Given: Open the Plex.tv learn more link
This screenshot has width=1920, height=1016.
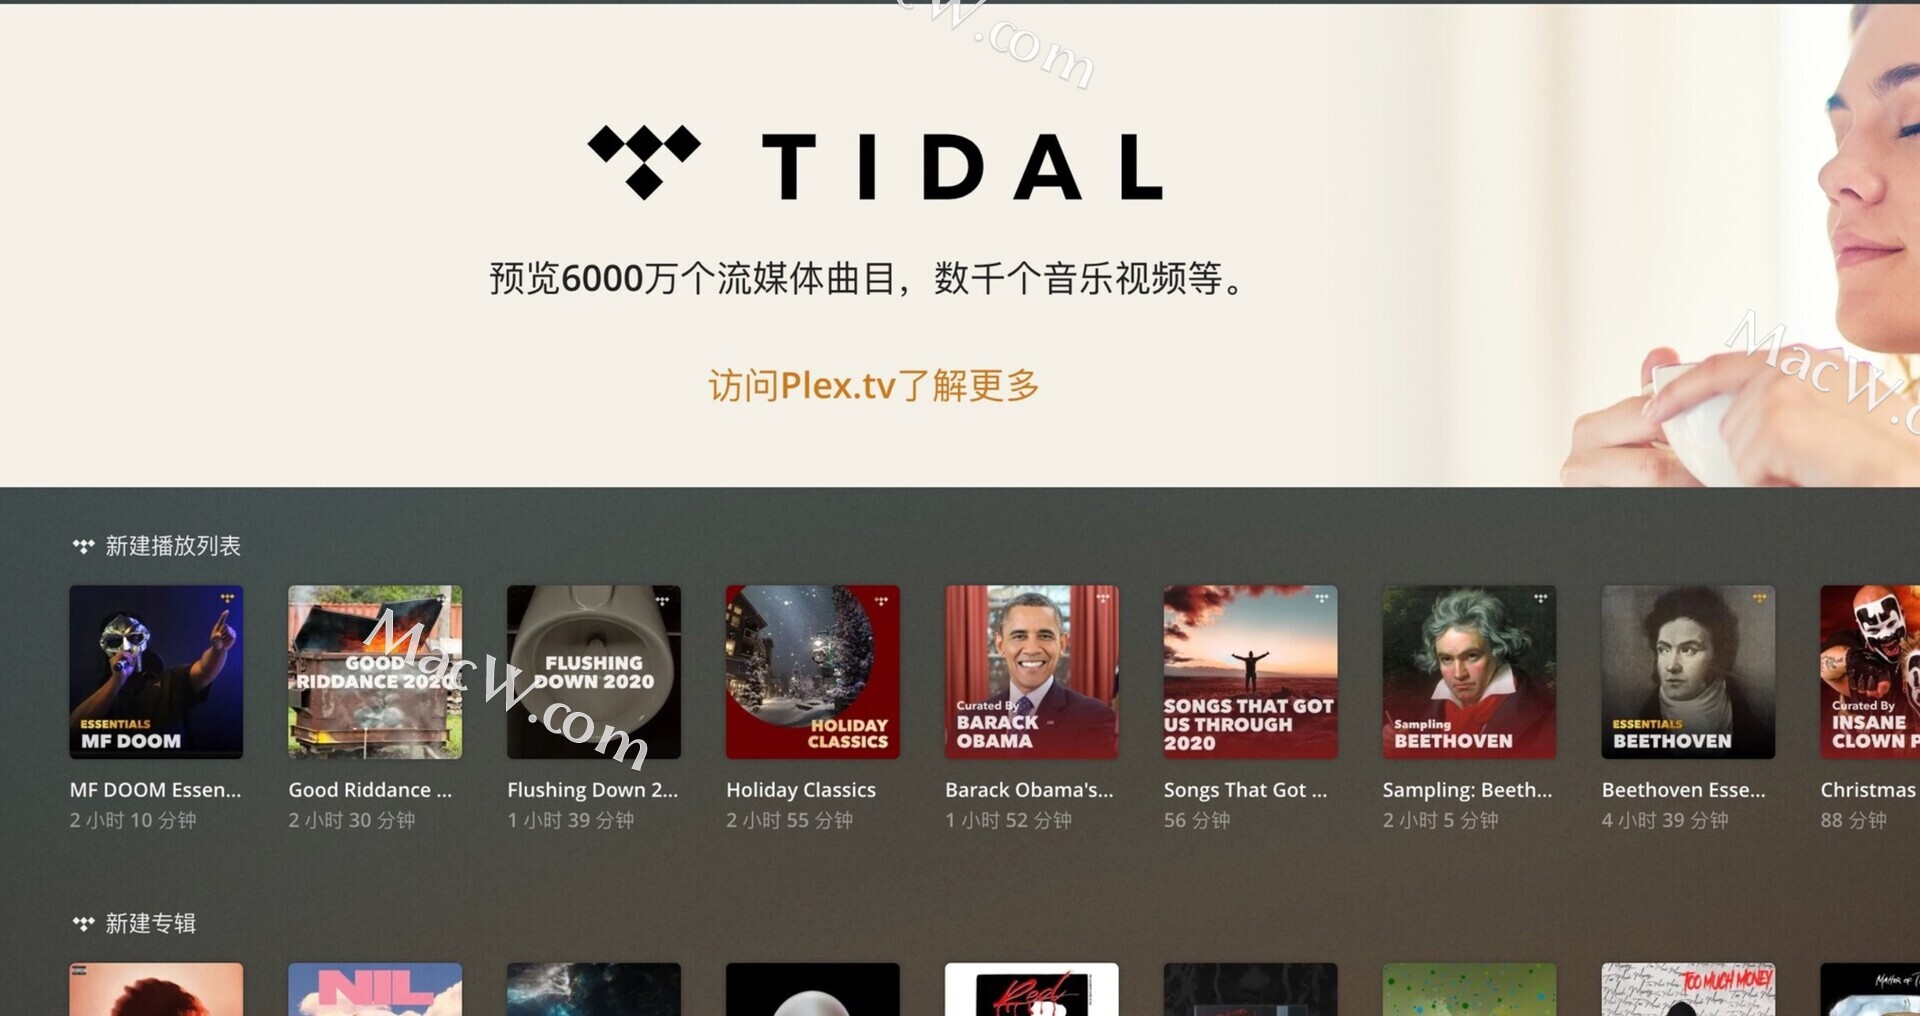Looking at the screenshot, I should tap(874, 386).
